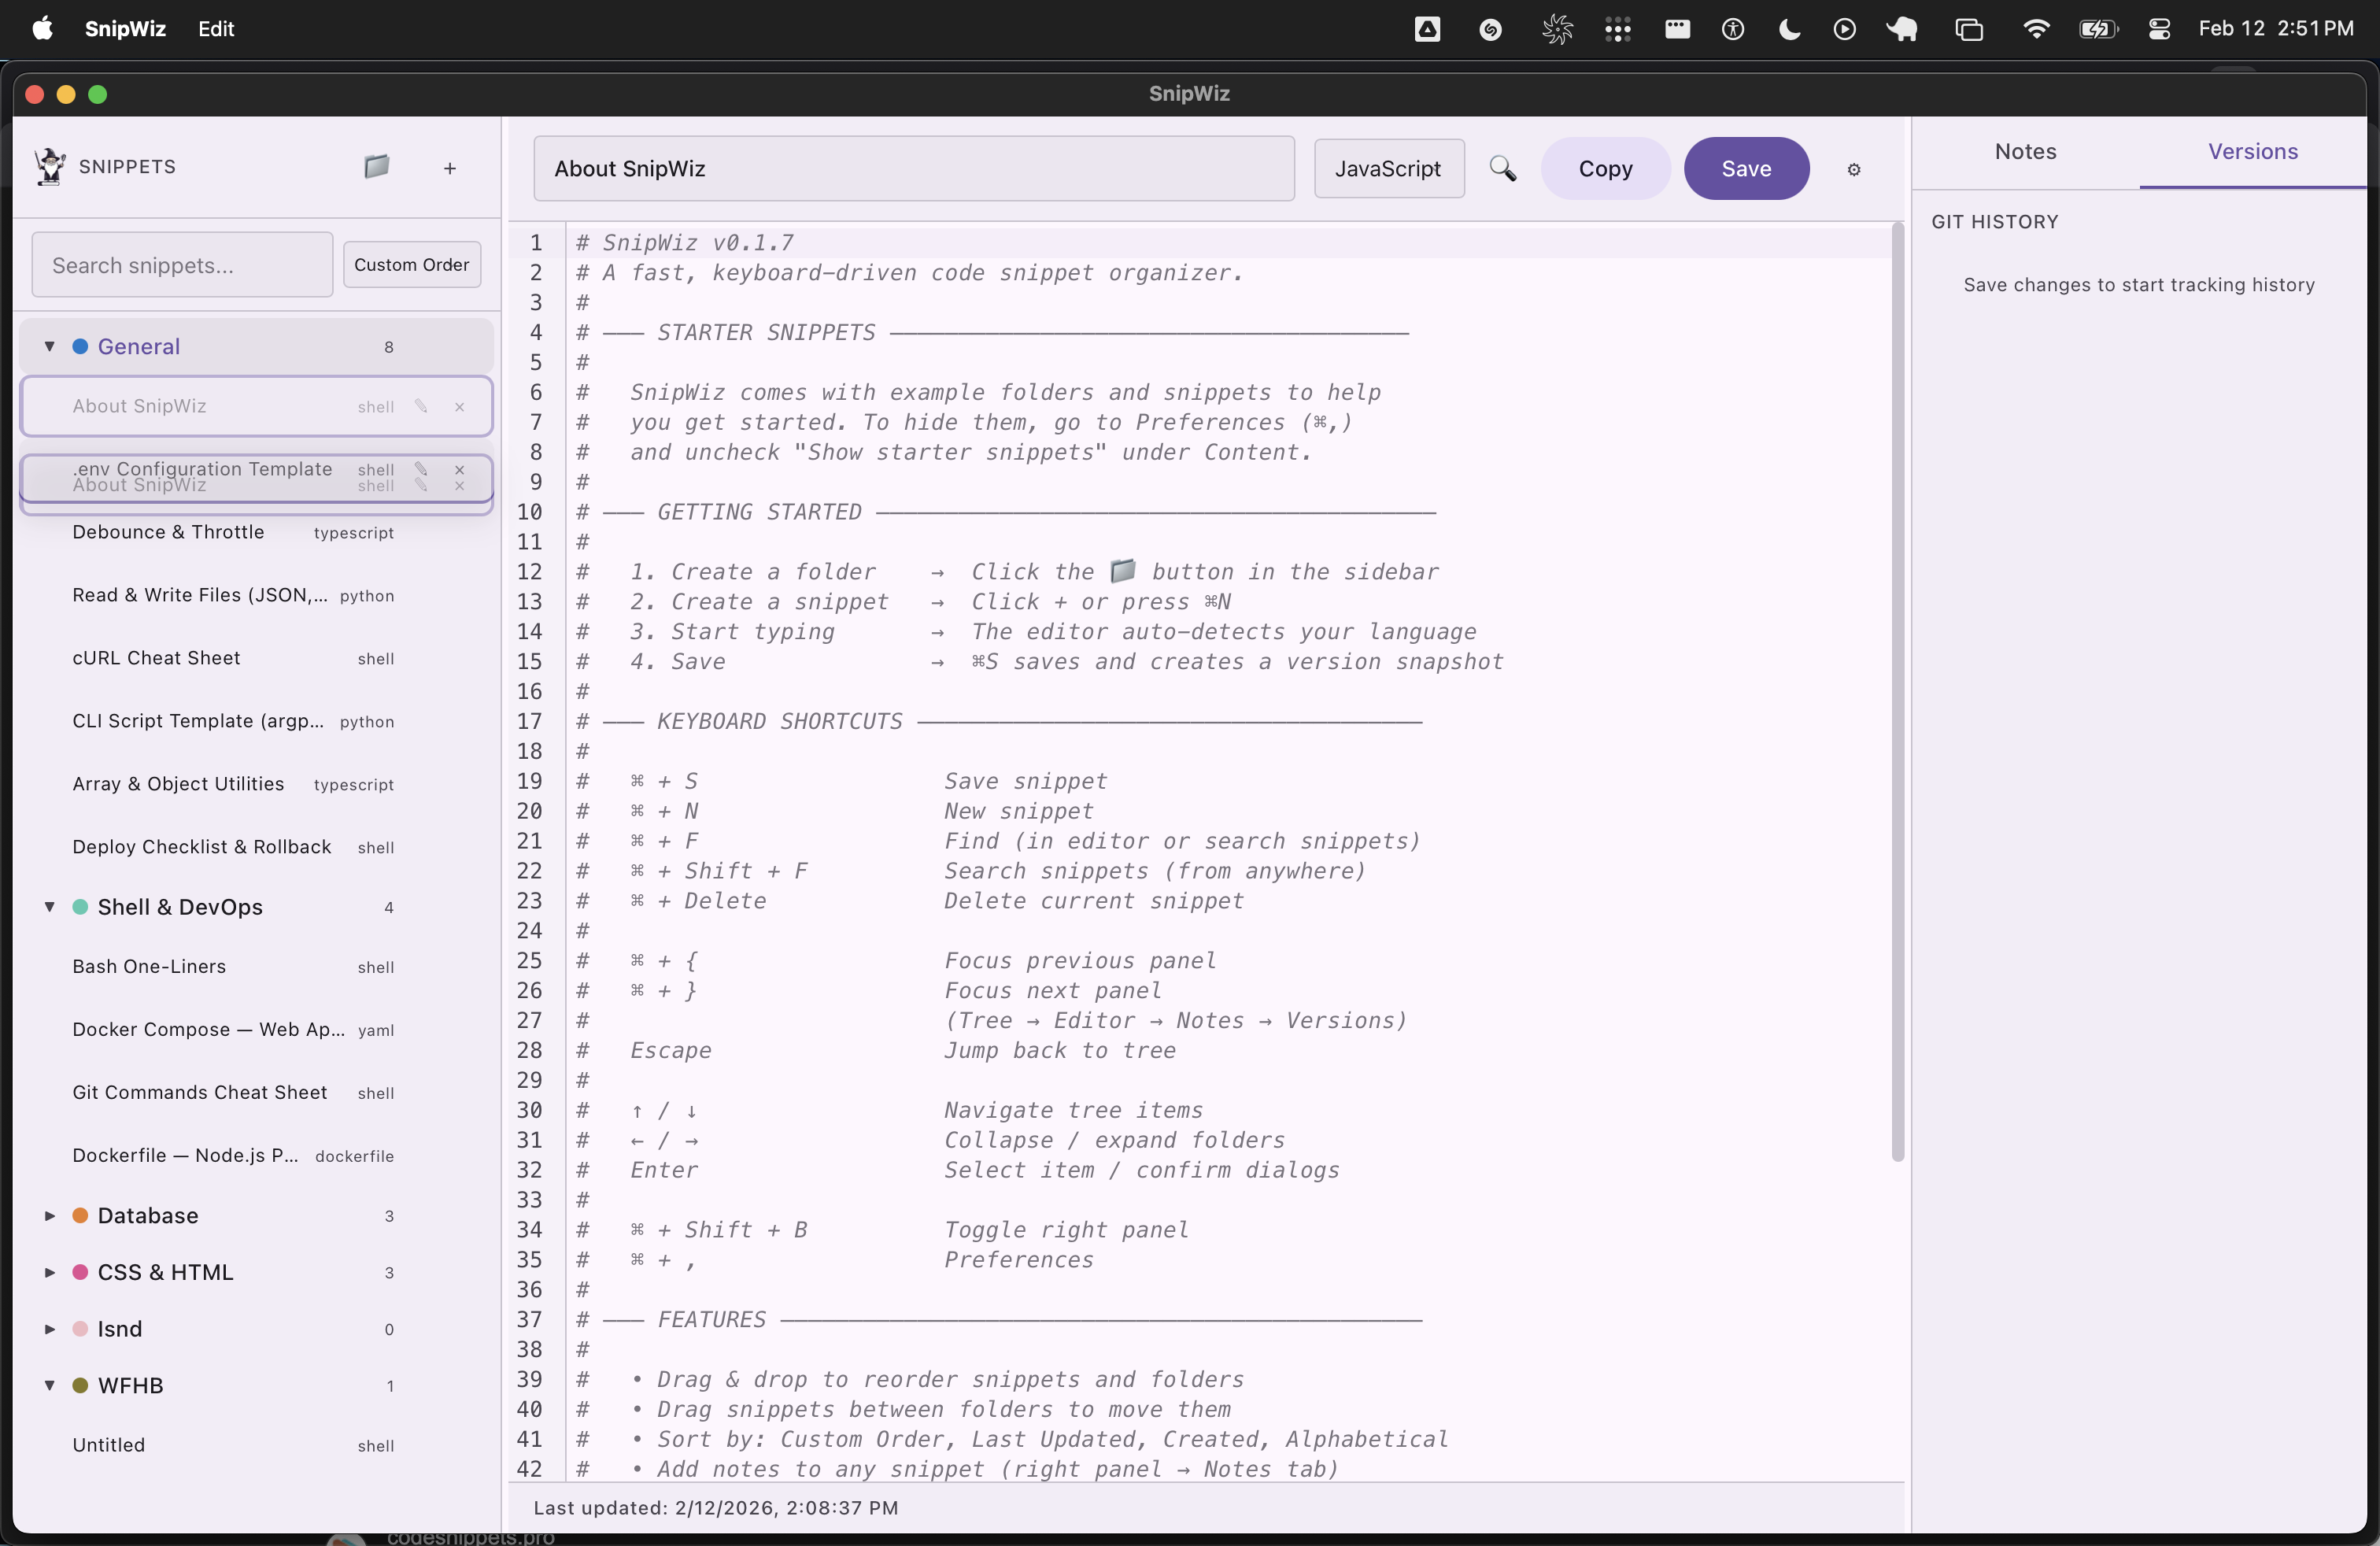Save the current snippet
The width and height of the screenshot is (2380, 1546).
tap(1745, 168)
